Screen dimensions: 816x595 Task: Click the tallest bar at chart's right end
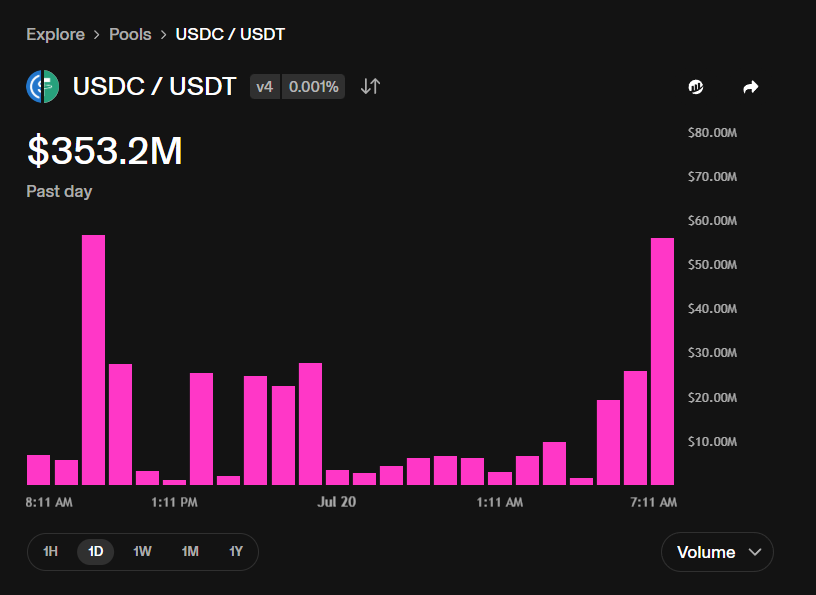click(662, 361)
